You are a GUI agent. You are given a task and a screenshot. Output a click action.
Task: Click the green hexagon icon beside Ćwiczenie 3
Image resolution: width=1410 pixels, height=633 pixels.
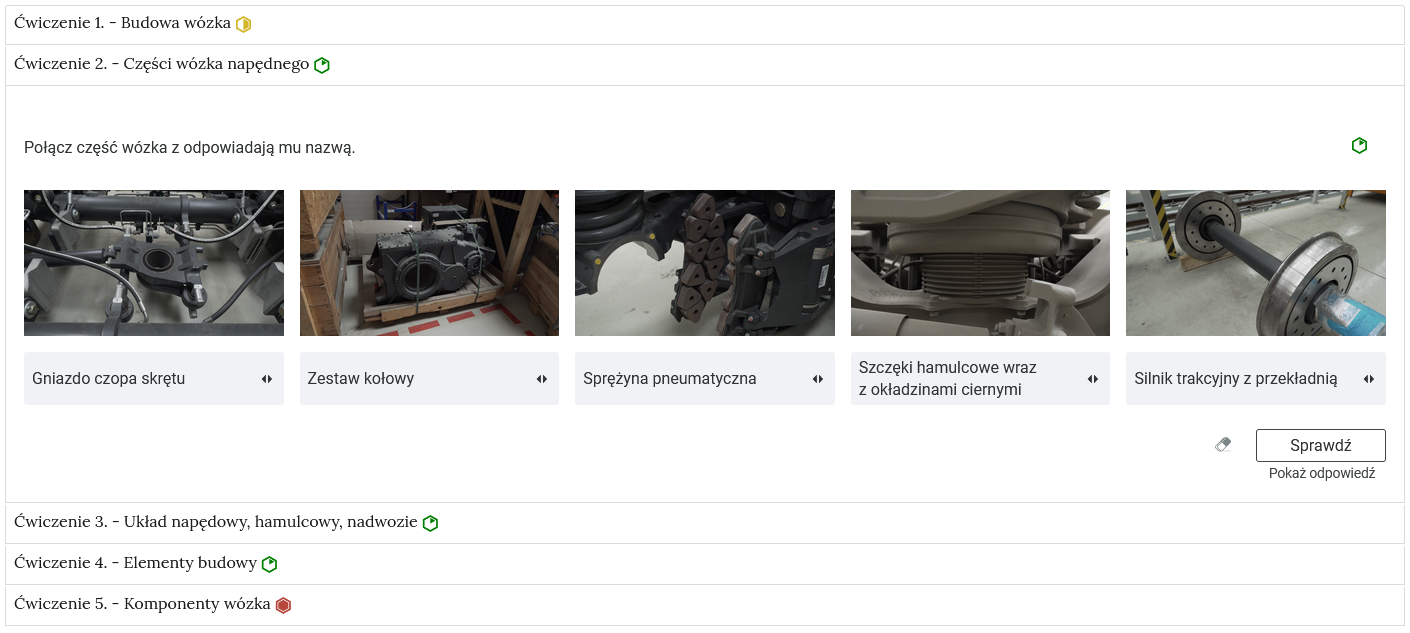coord(430,523)
